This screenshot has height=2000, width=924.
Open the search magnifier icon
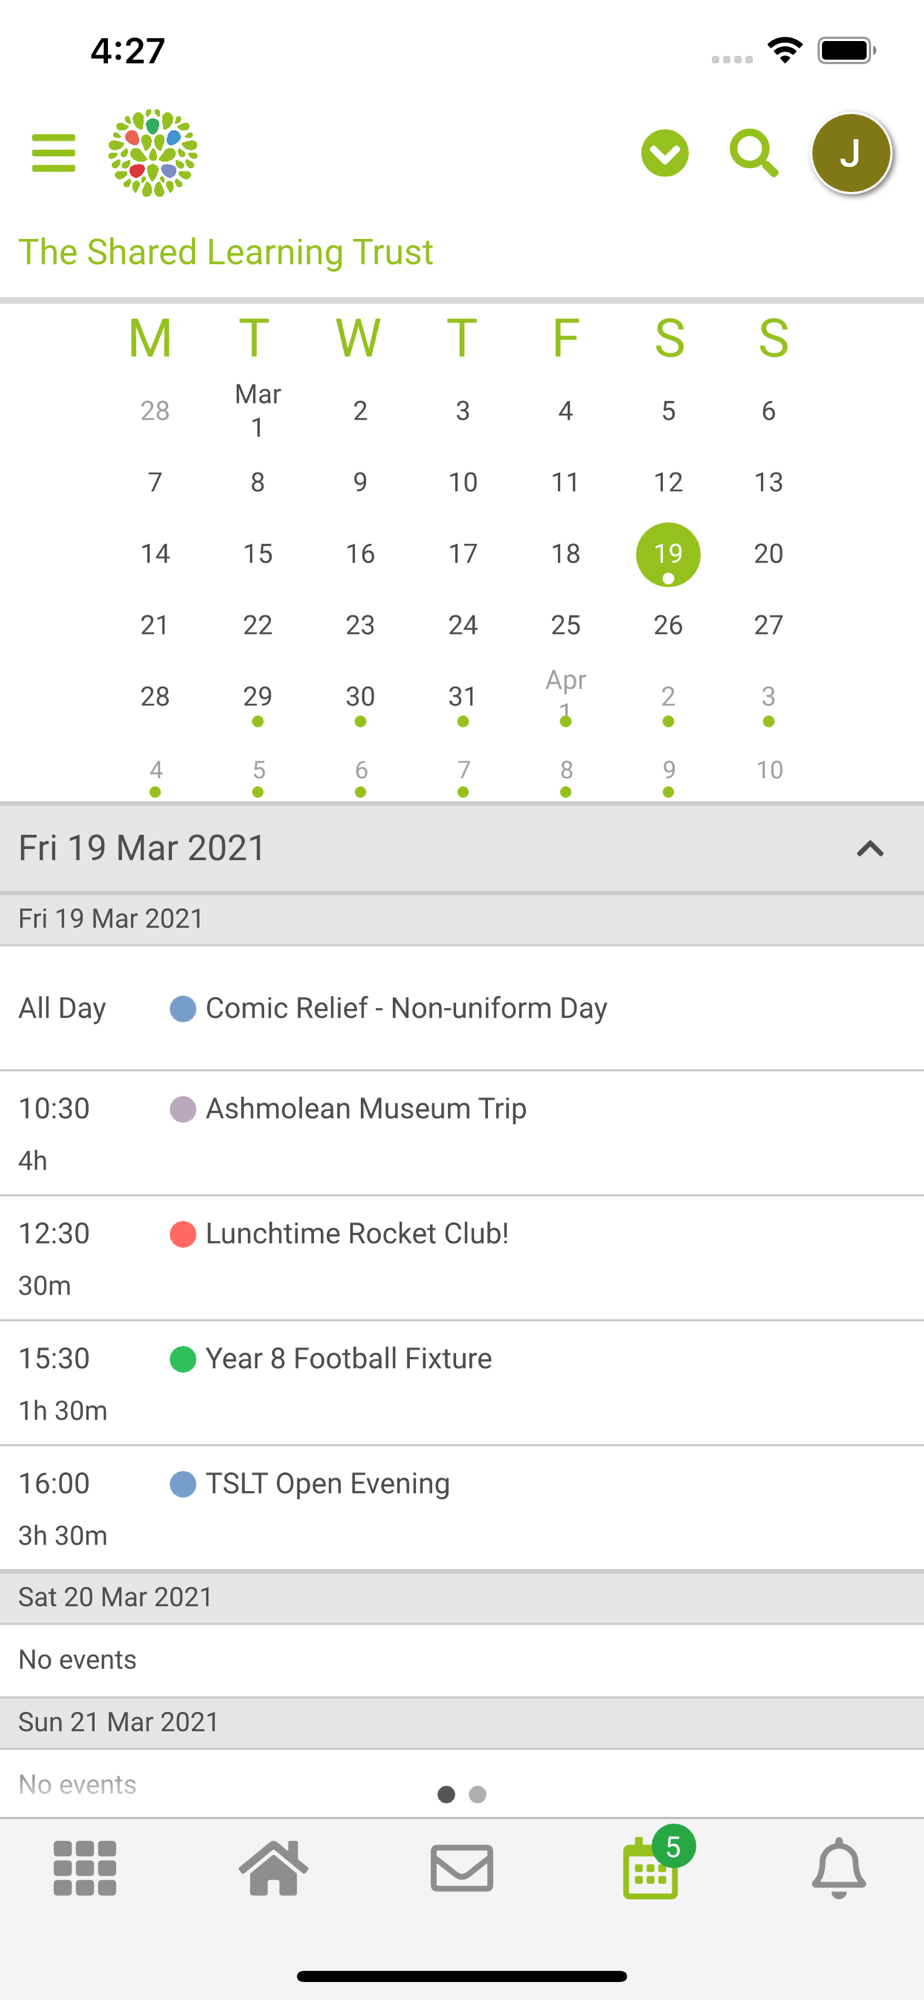click(754, 153)
